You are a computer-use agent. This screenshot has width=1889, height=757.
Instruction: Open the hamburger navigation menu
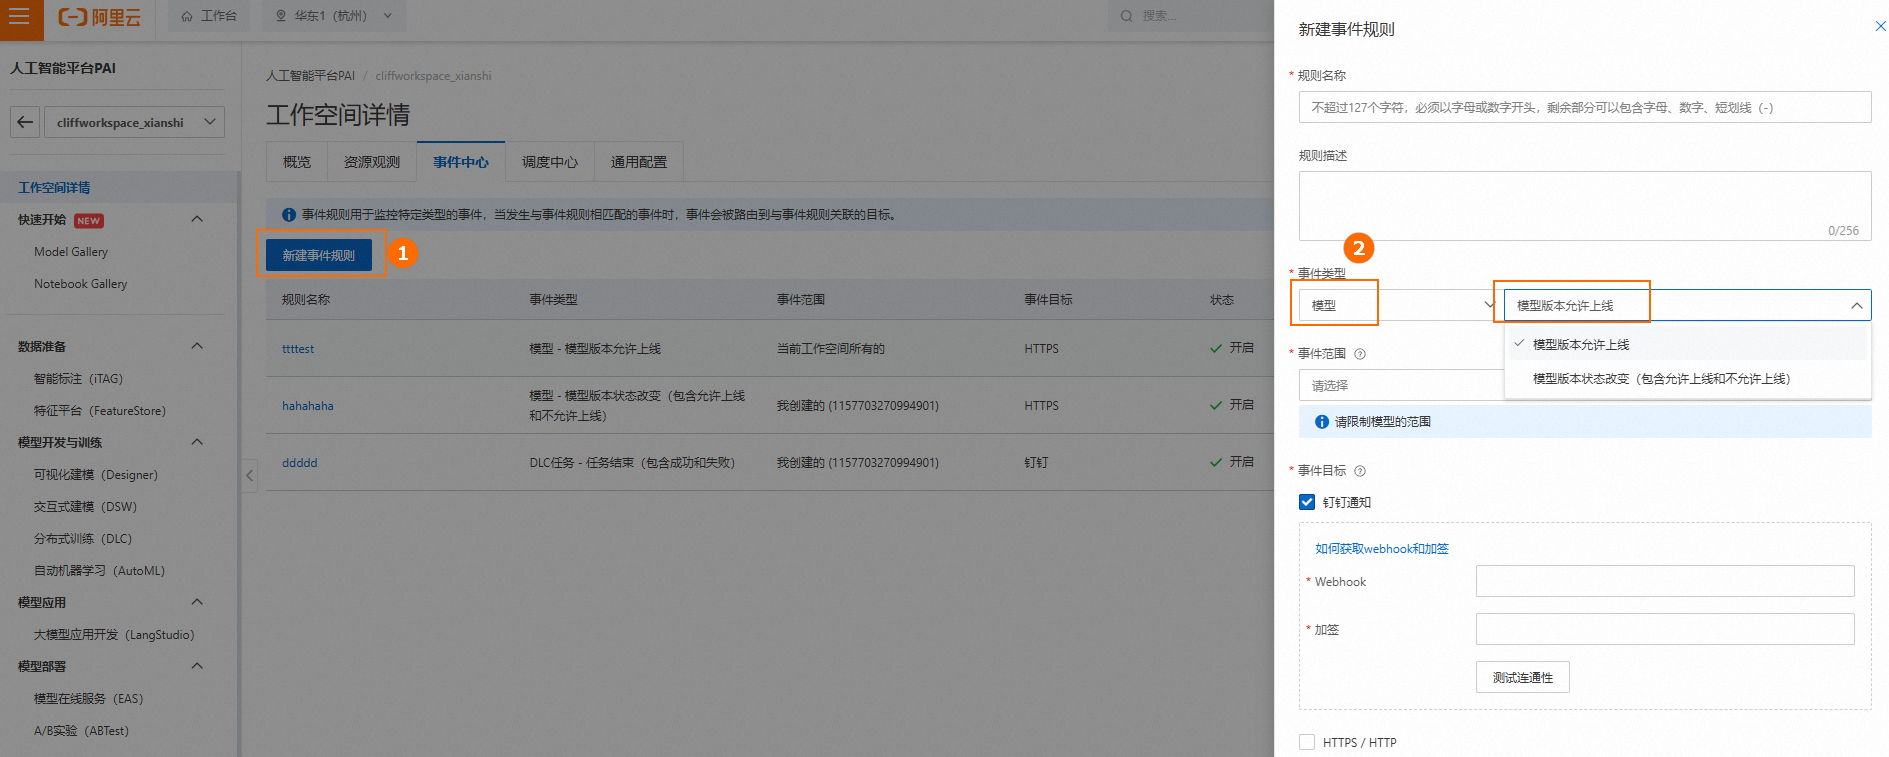pos(20,17)
